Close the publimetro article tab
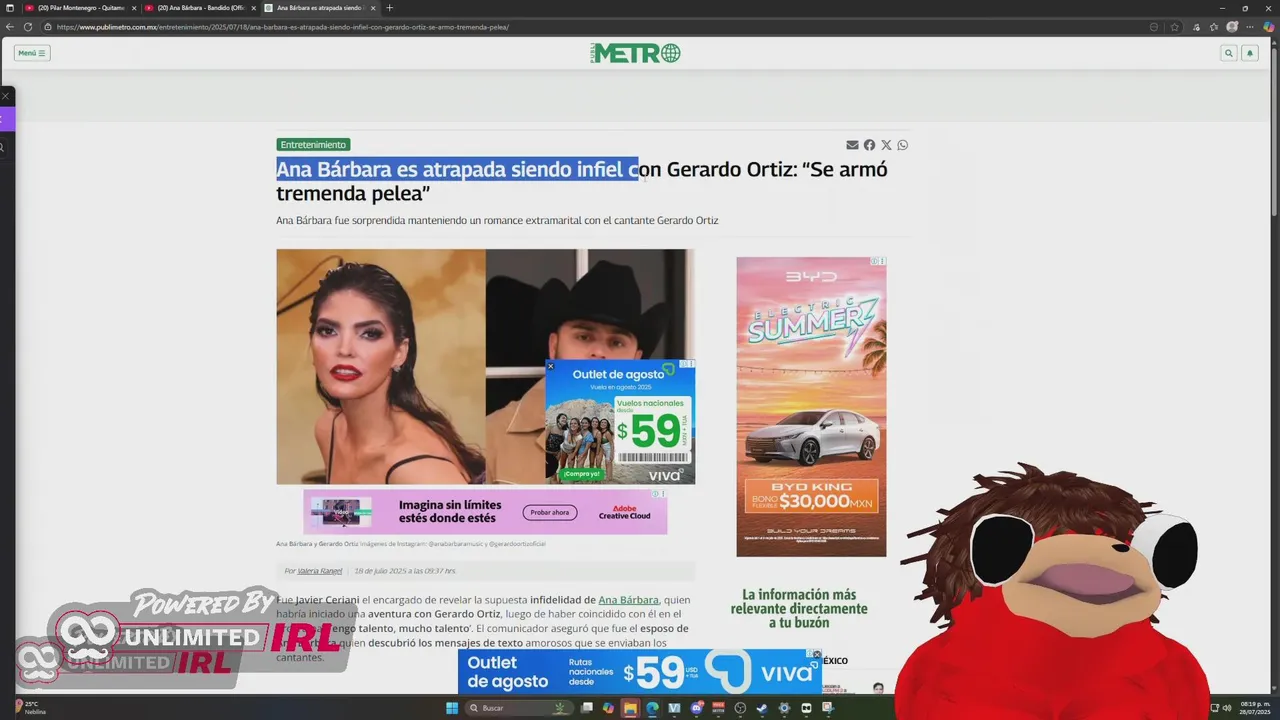This screenshot has width=1280, height=720. [x=373, y=8]
